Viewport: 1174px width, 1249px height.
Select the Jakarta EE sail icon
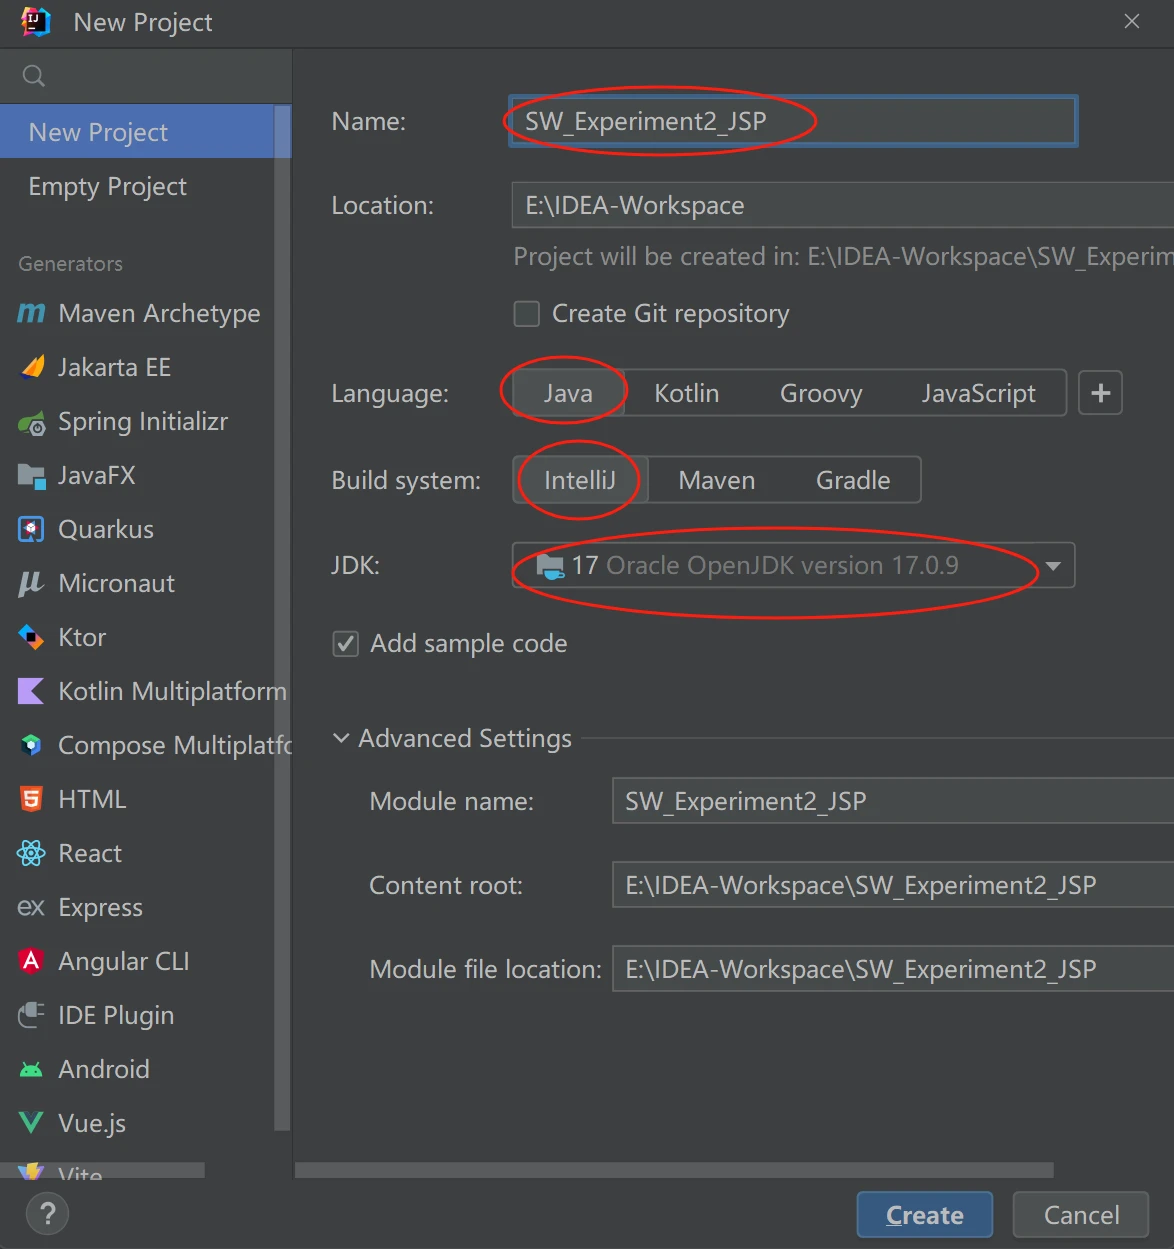point(32,368)
